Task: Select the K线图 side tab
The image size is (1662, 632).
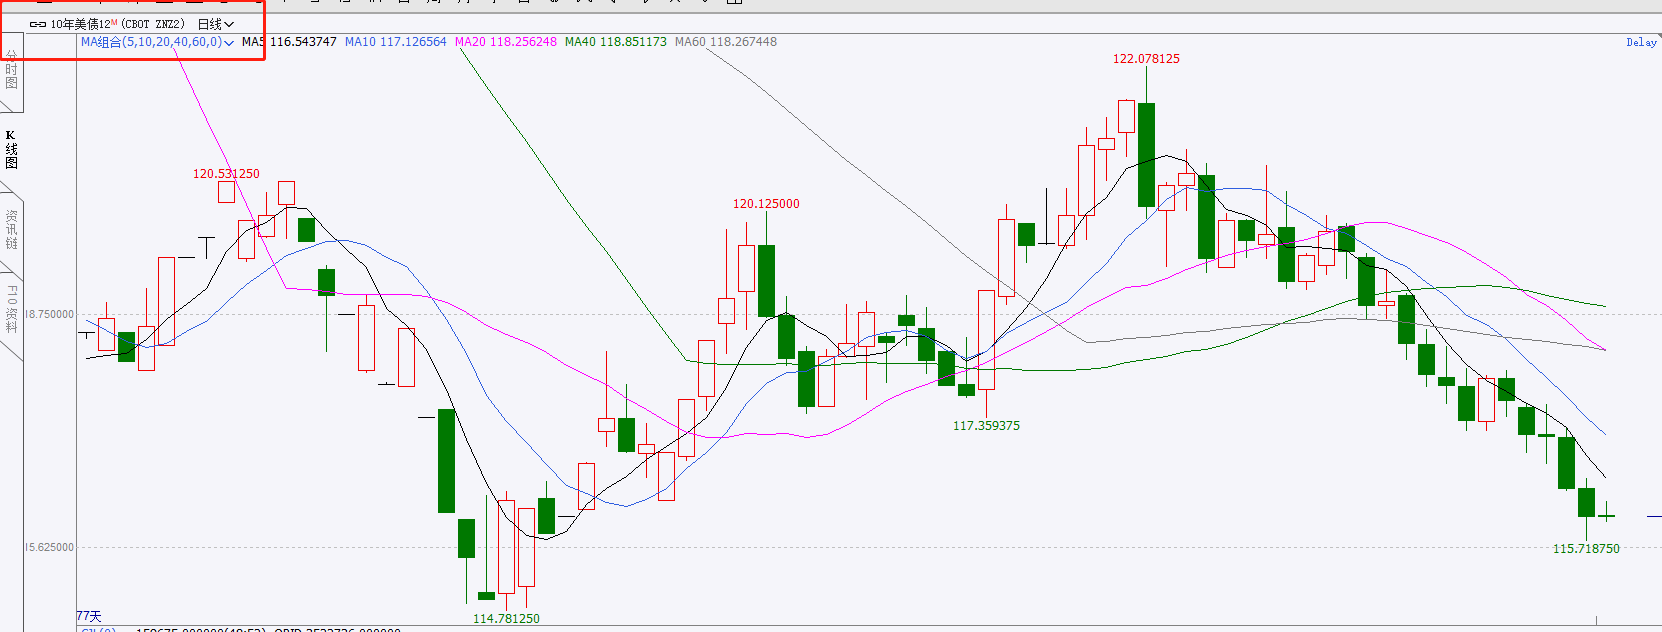Action: [11, 149]
